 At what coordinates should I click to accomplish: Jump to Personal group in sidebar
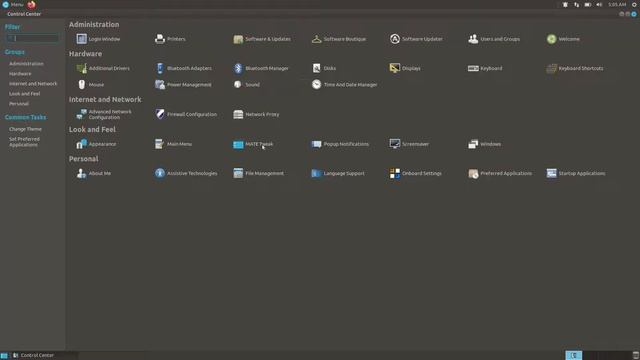(x=19, y=104)
